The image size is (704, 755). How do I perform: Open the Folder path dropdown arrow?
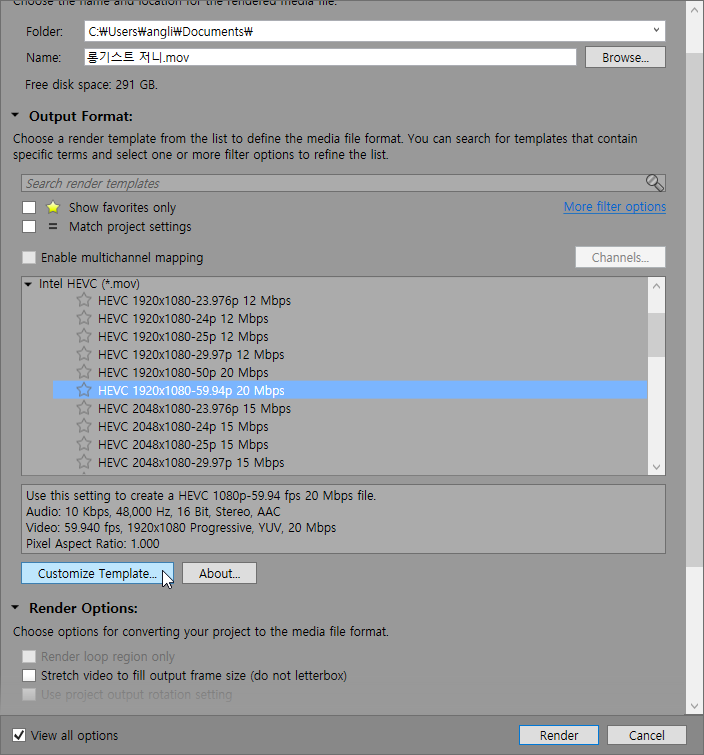pos(656,30)
